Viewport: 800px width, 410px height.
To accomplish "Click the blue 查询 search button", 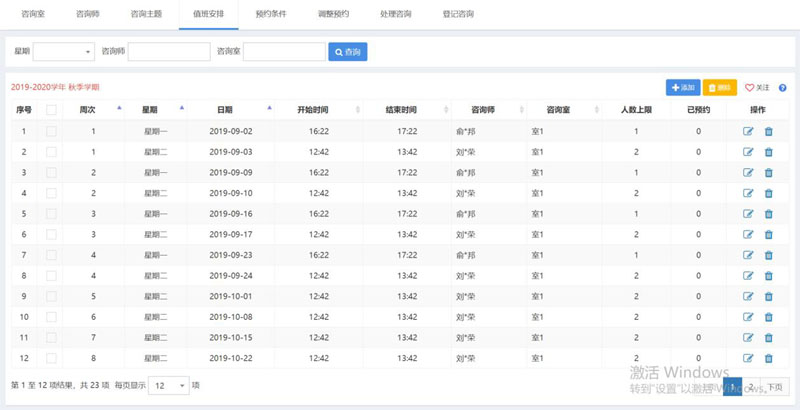I will click(x=348, y=51).
